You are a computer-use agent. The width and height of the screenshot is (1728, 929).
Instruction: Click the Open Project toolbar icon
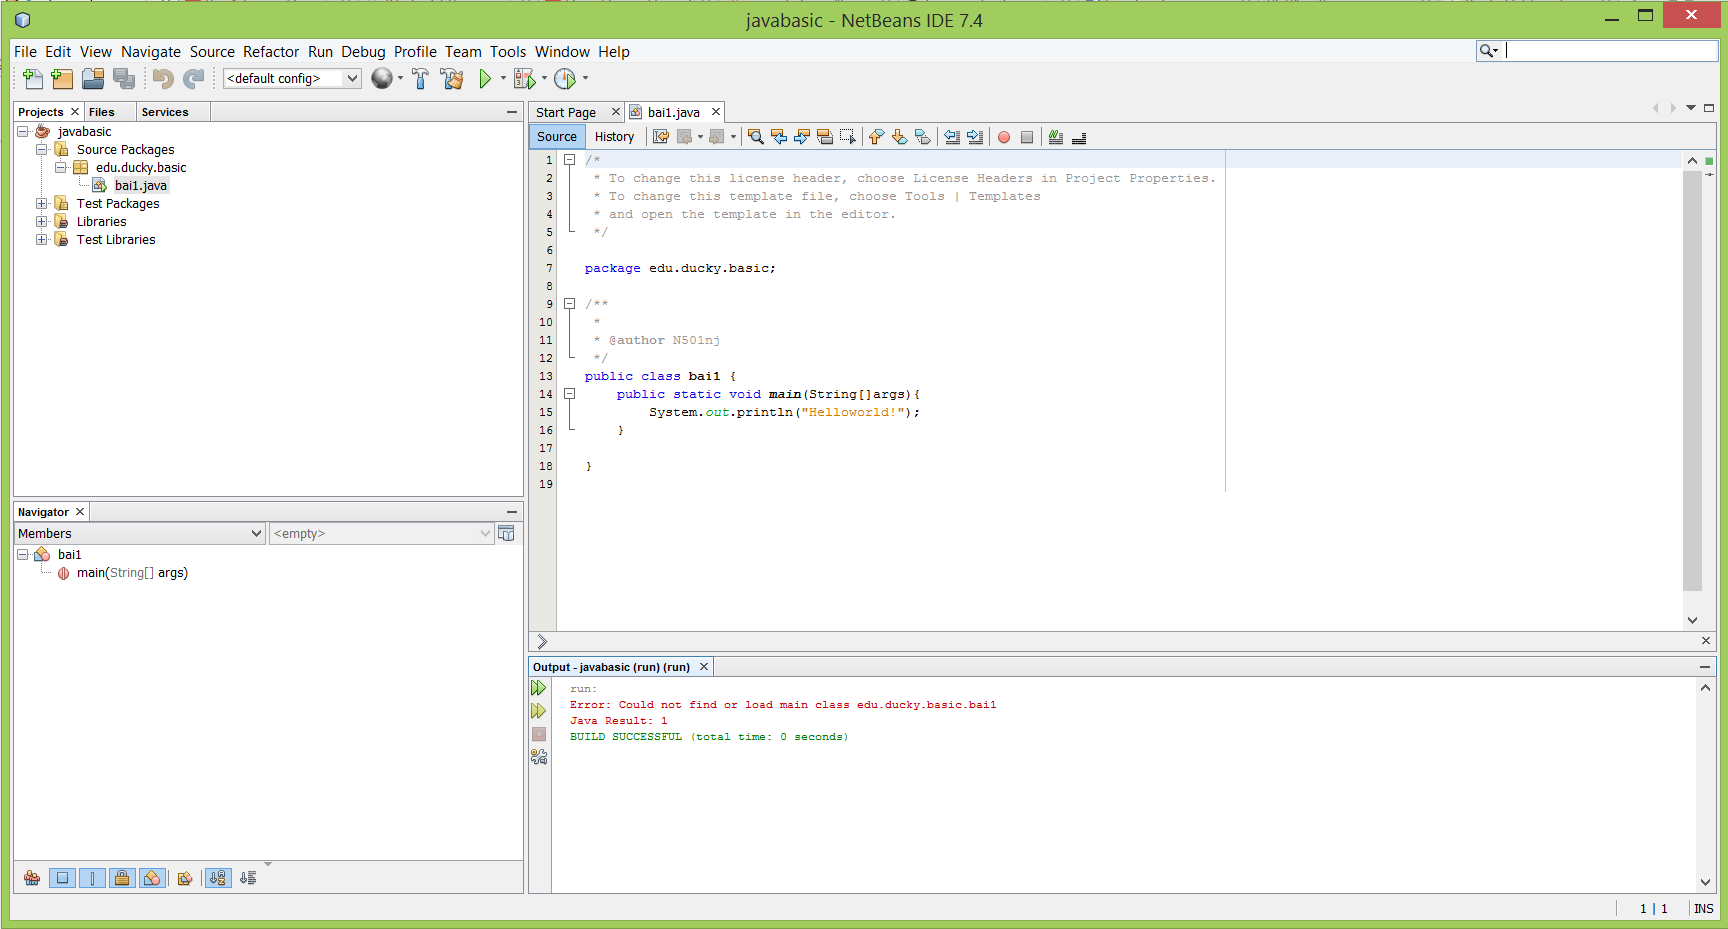[x=93, y=78]
